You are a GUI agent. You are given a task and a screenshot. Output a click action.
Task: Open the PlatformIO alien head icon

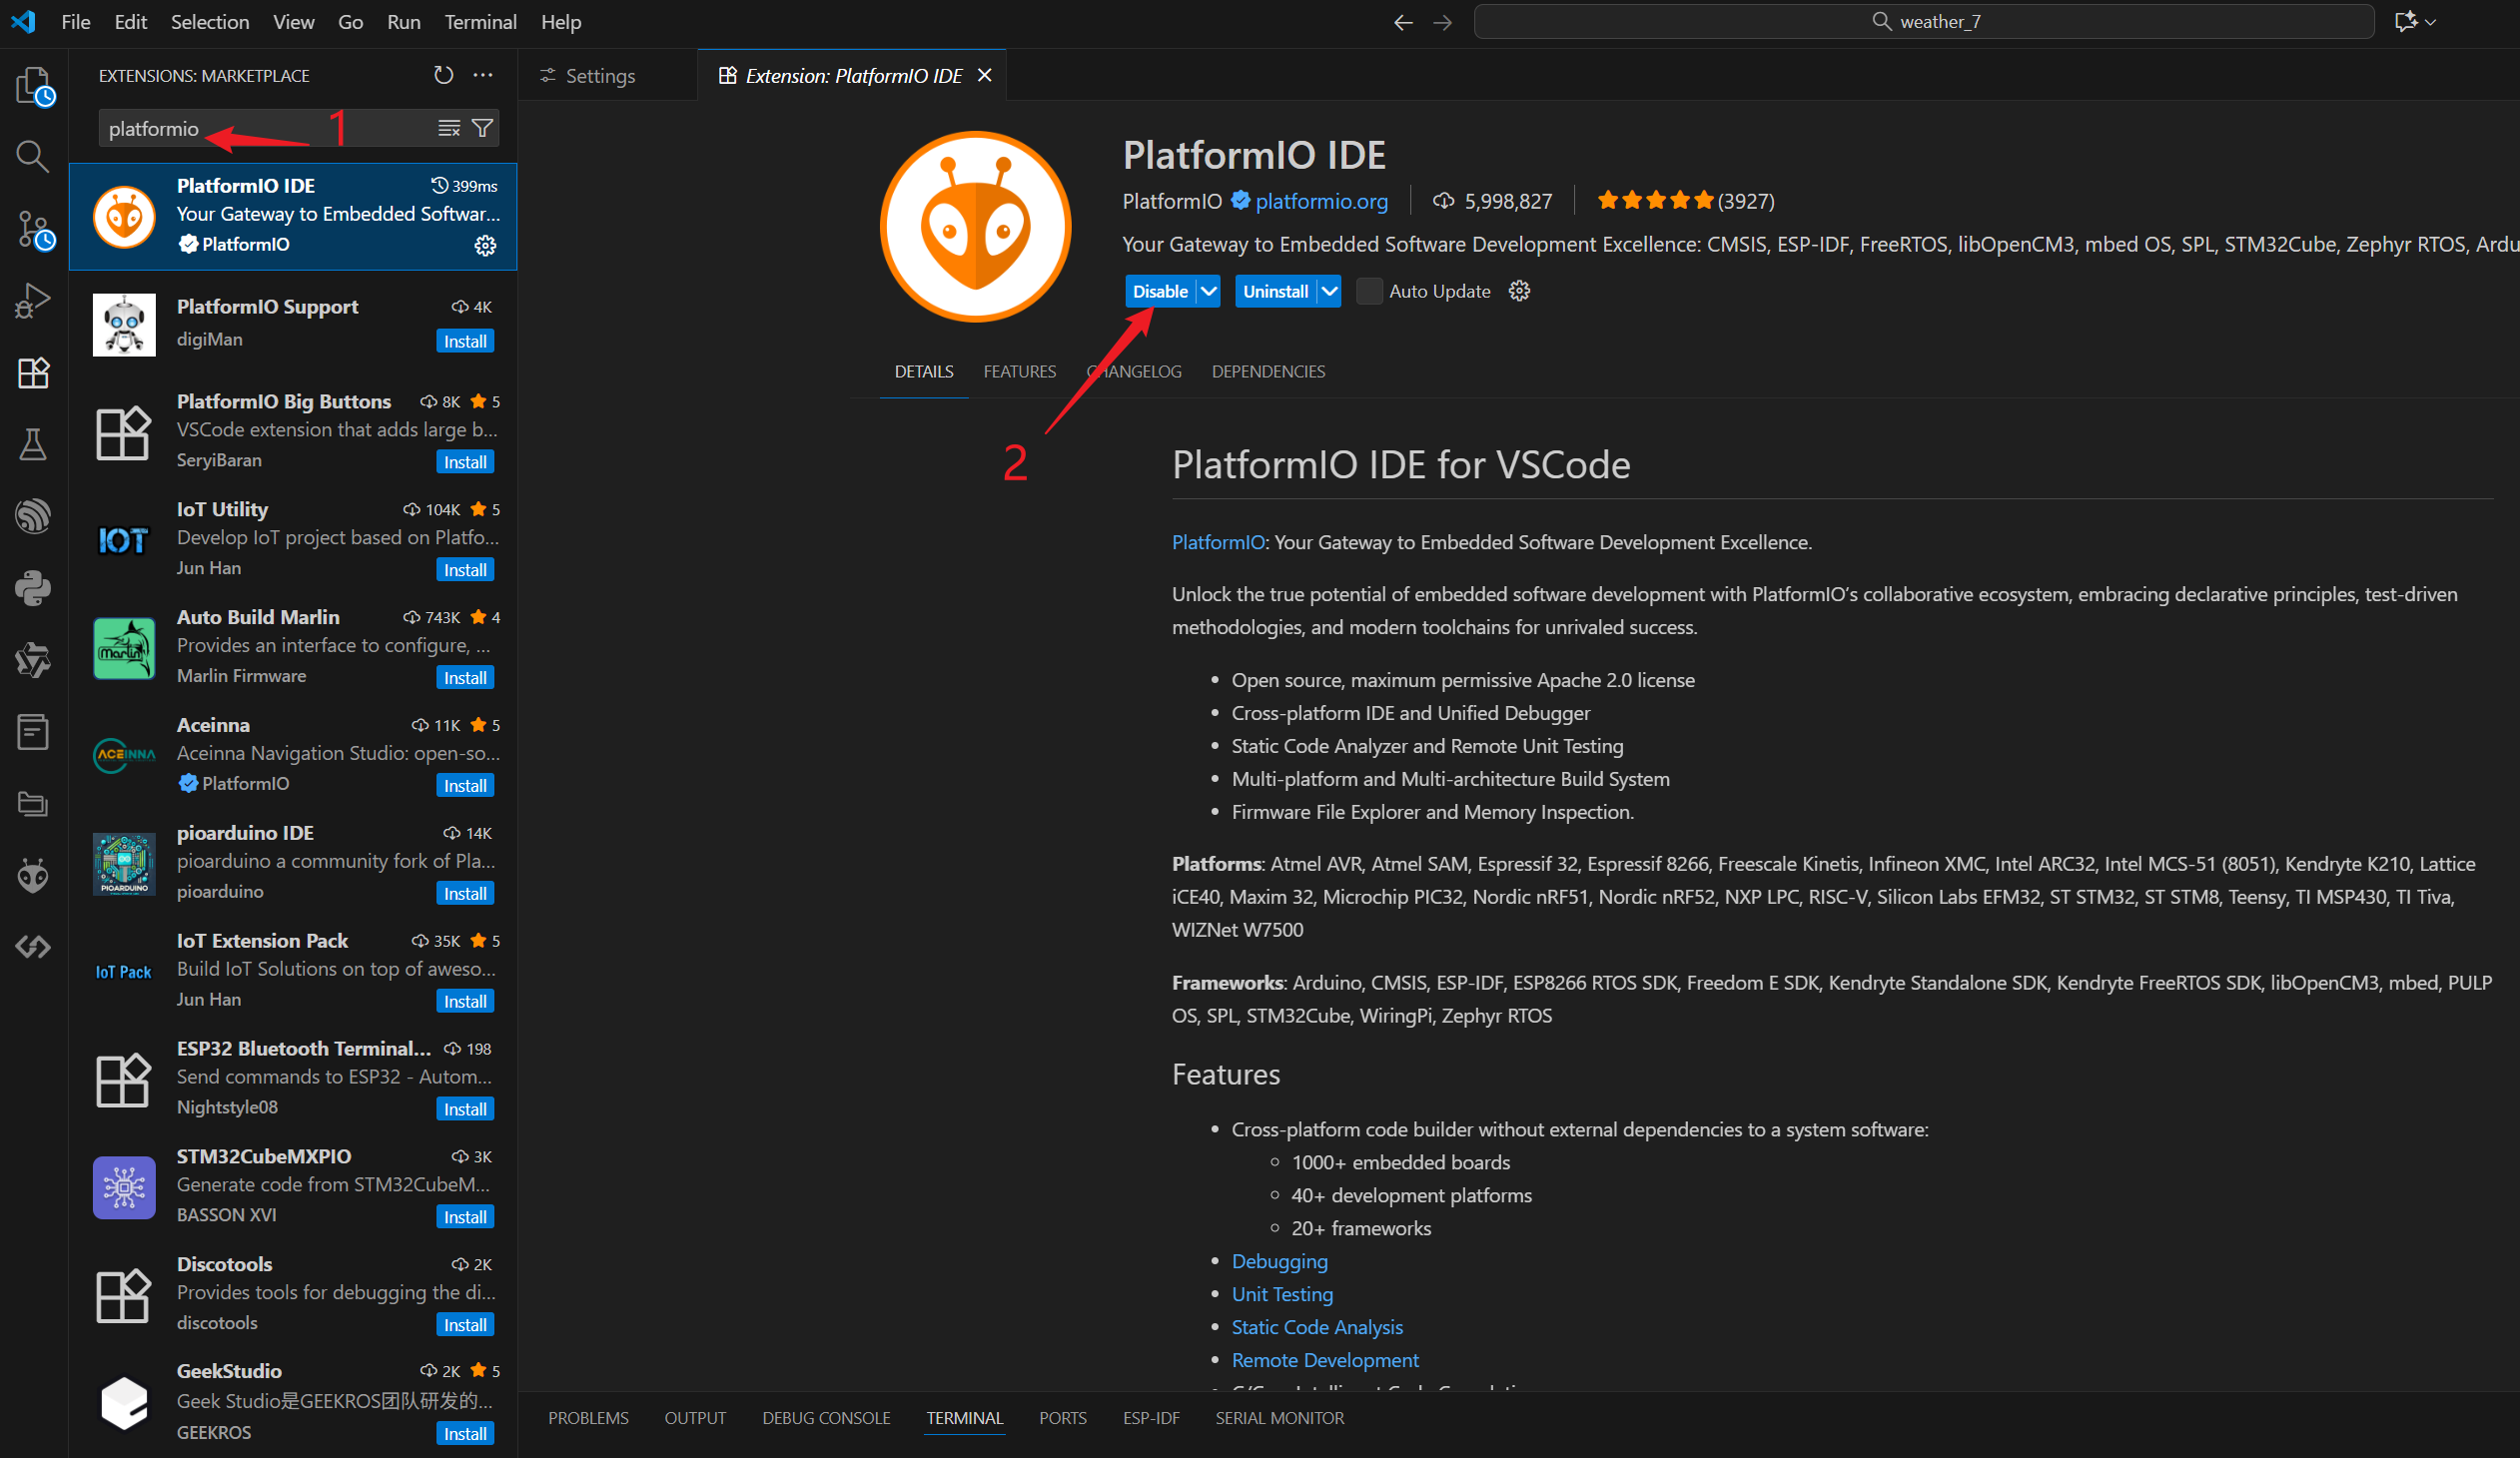(x=33, y=876)
